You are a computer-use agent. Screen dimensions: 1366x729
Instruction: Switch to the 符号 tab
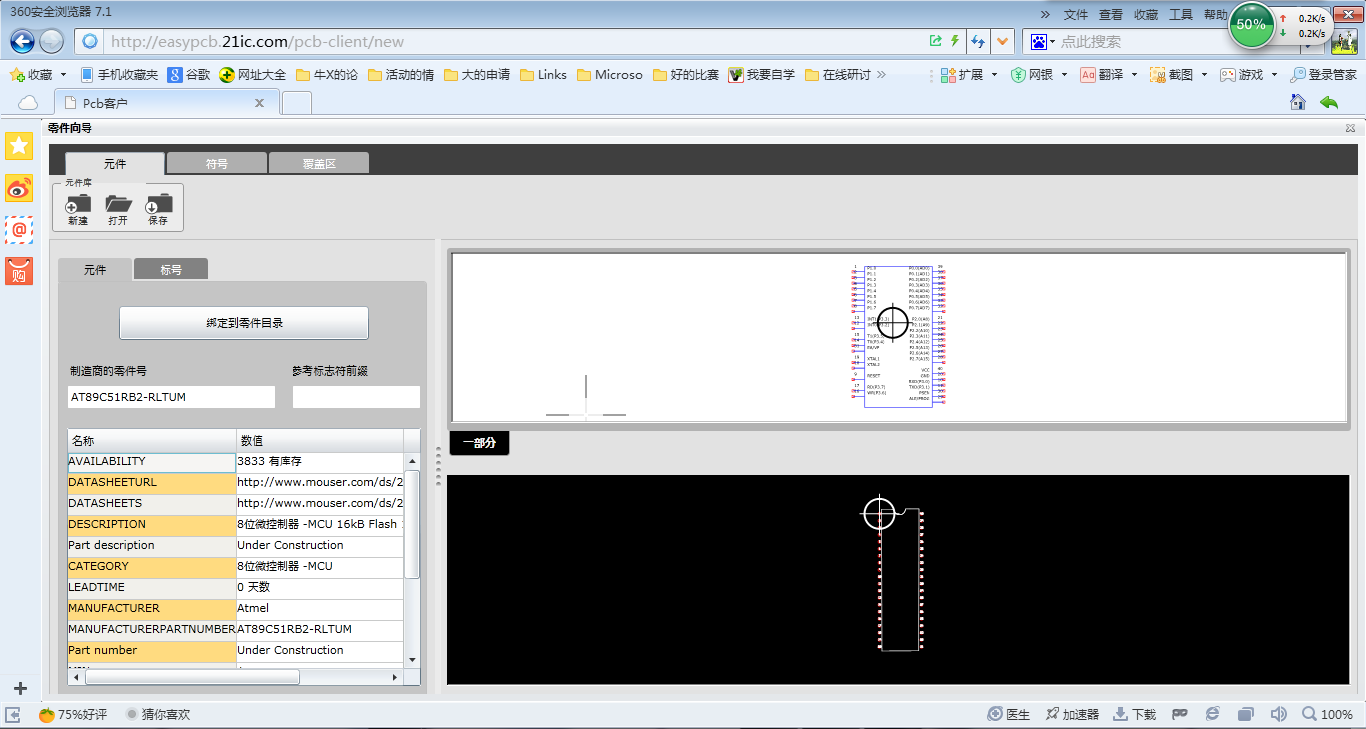point(217,163)
